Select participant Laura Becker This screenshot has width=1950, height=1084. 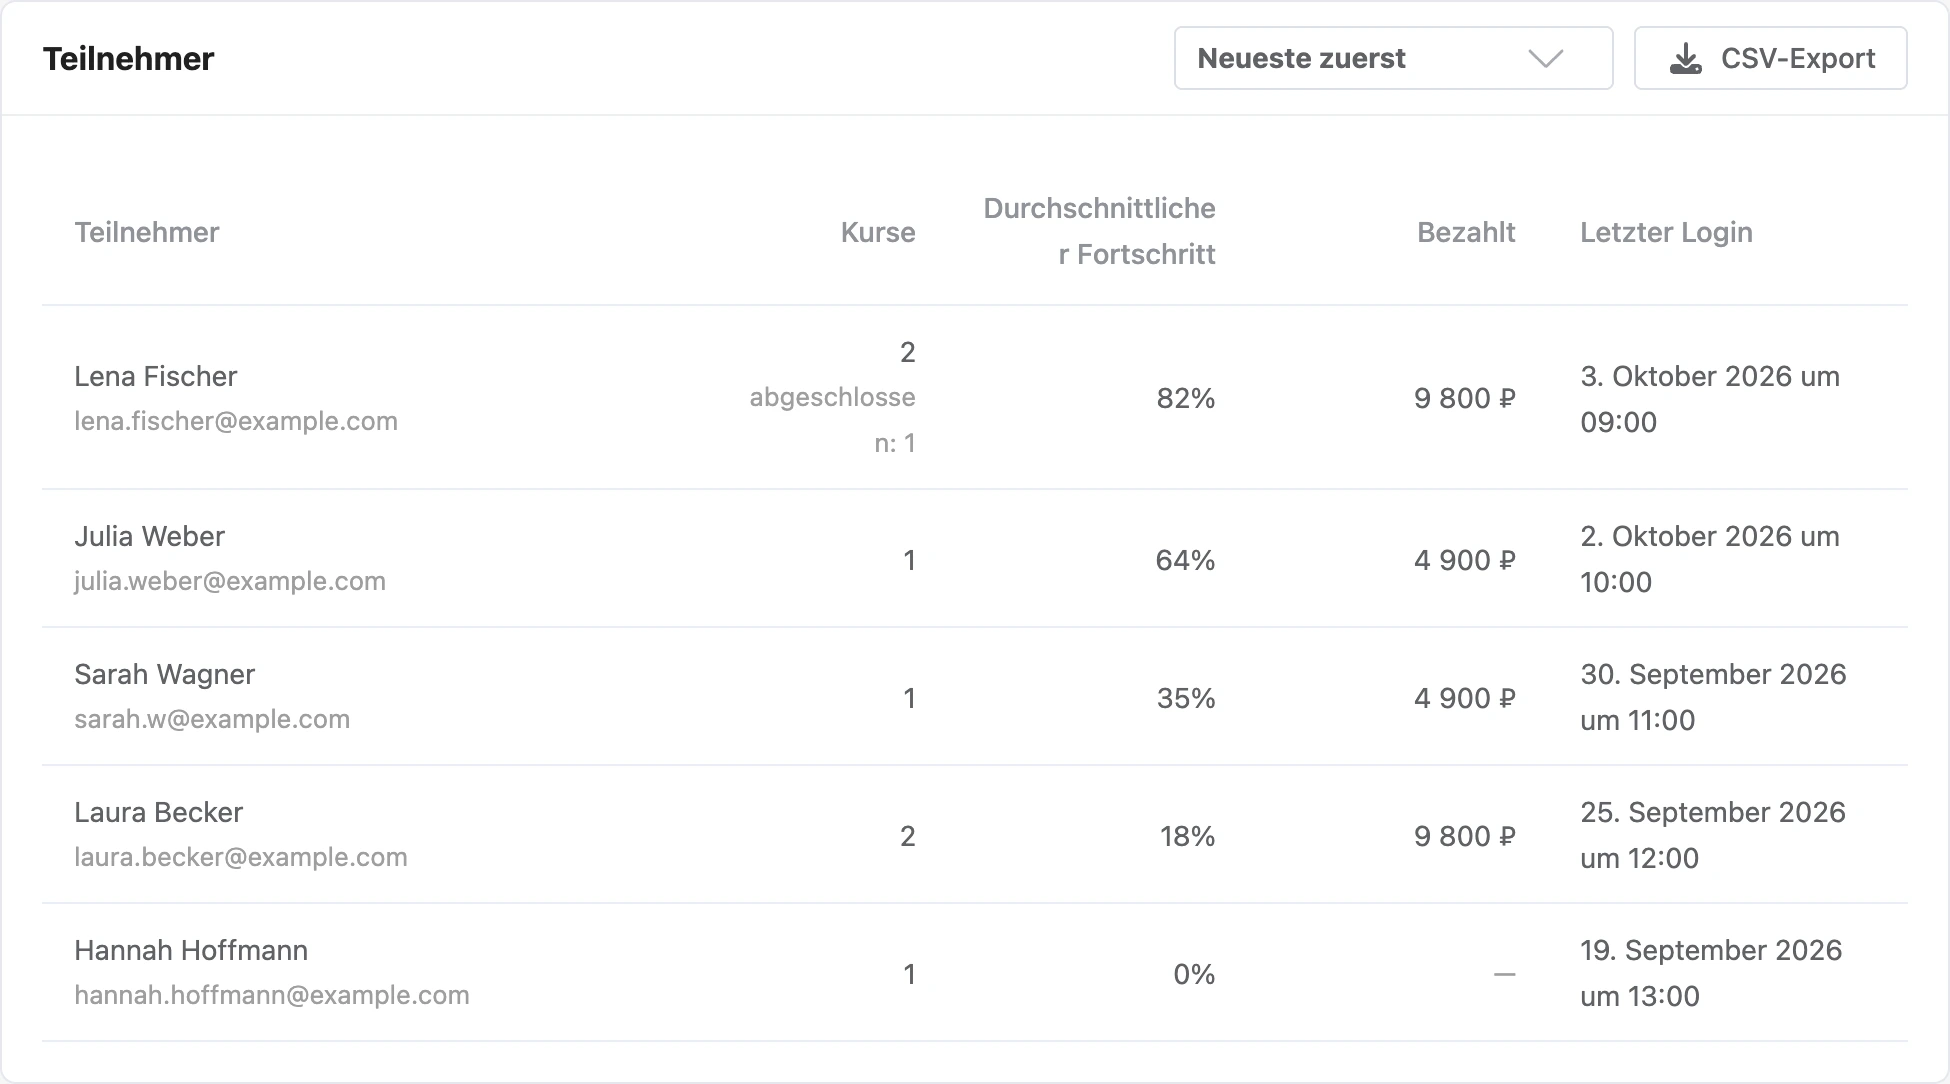pos(159,812)
